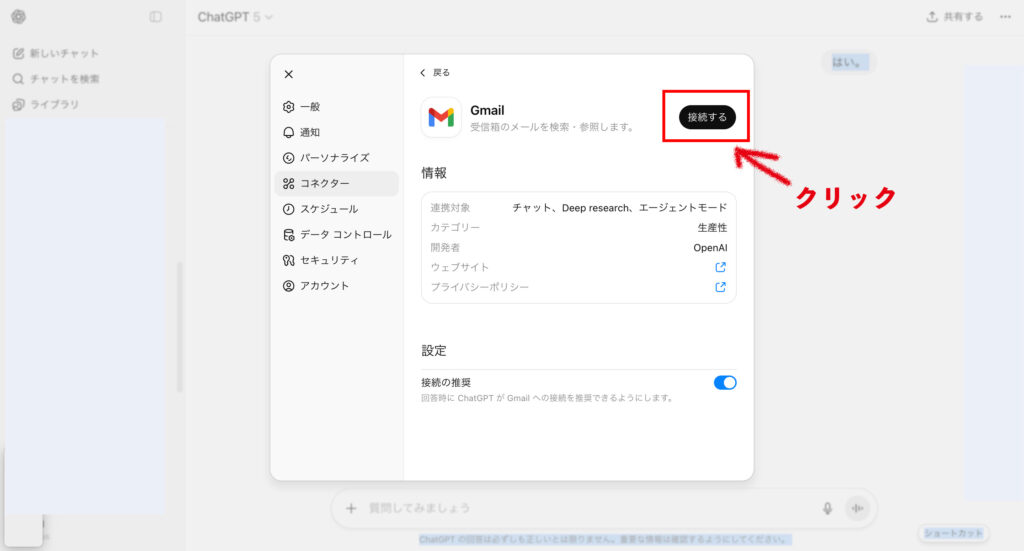Toggle the 接続の推奨 switch
The width and height of the screenshot is (1024, 551).
pyautogui.click(x=725, y=383)
